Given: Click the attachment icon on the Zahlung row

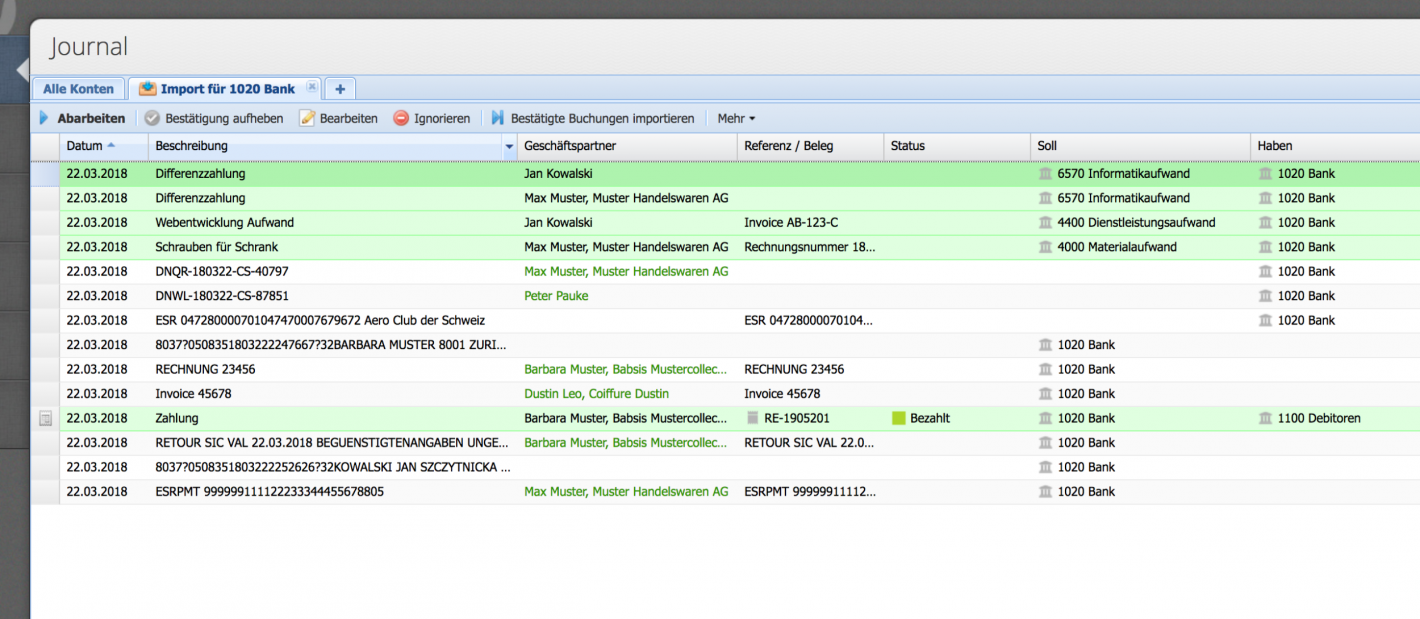Looking at the screenshot, I should [44, 418].
